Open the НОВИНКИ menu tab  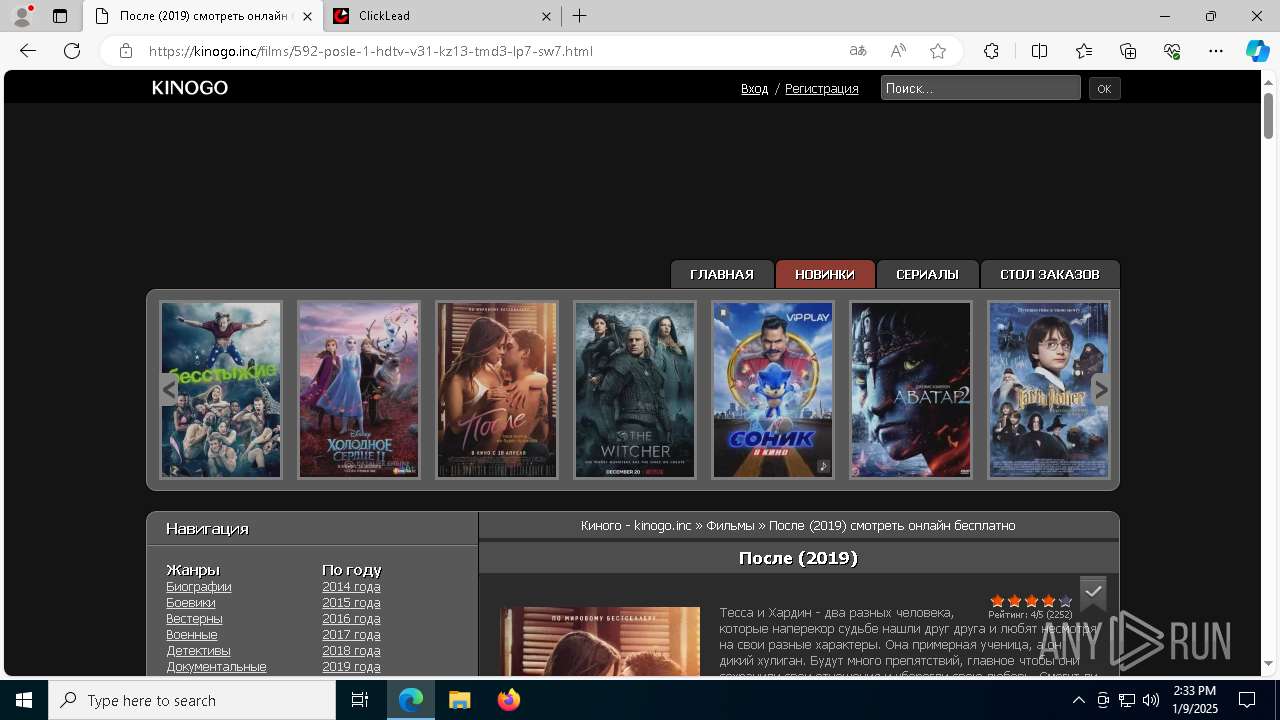pyautogui.click(x=825, y=274)
